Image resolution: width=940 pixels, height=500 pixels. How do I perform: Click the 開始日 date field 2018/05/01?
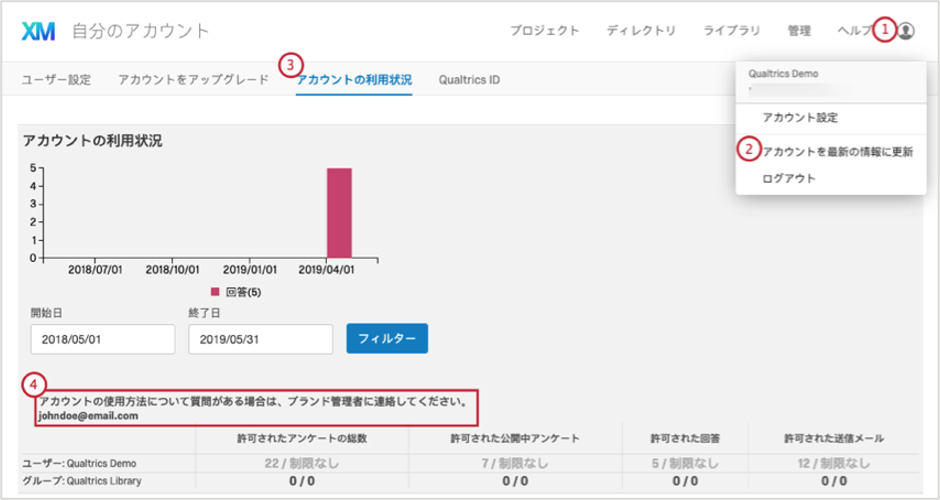pyautogui.click(x=103, y=339)
